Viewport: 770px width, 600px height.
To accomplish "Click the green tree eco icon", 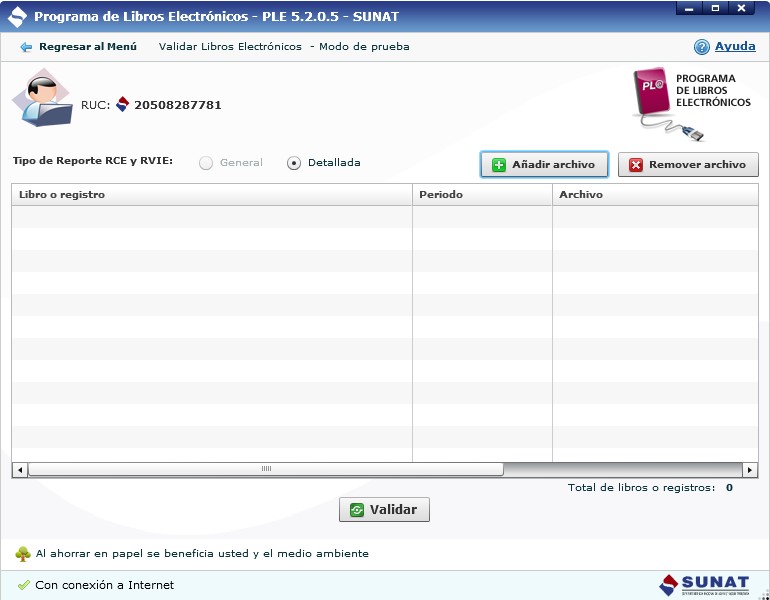I will (x=22, y=554).
